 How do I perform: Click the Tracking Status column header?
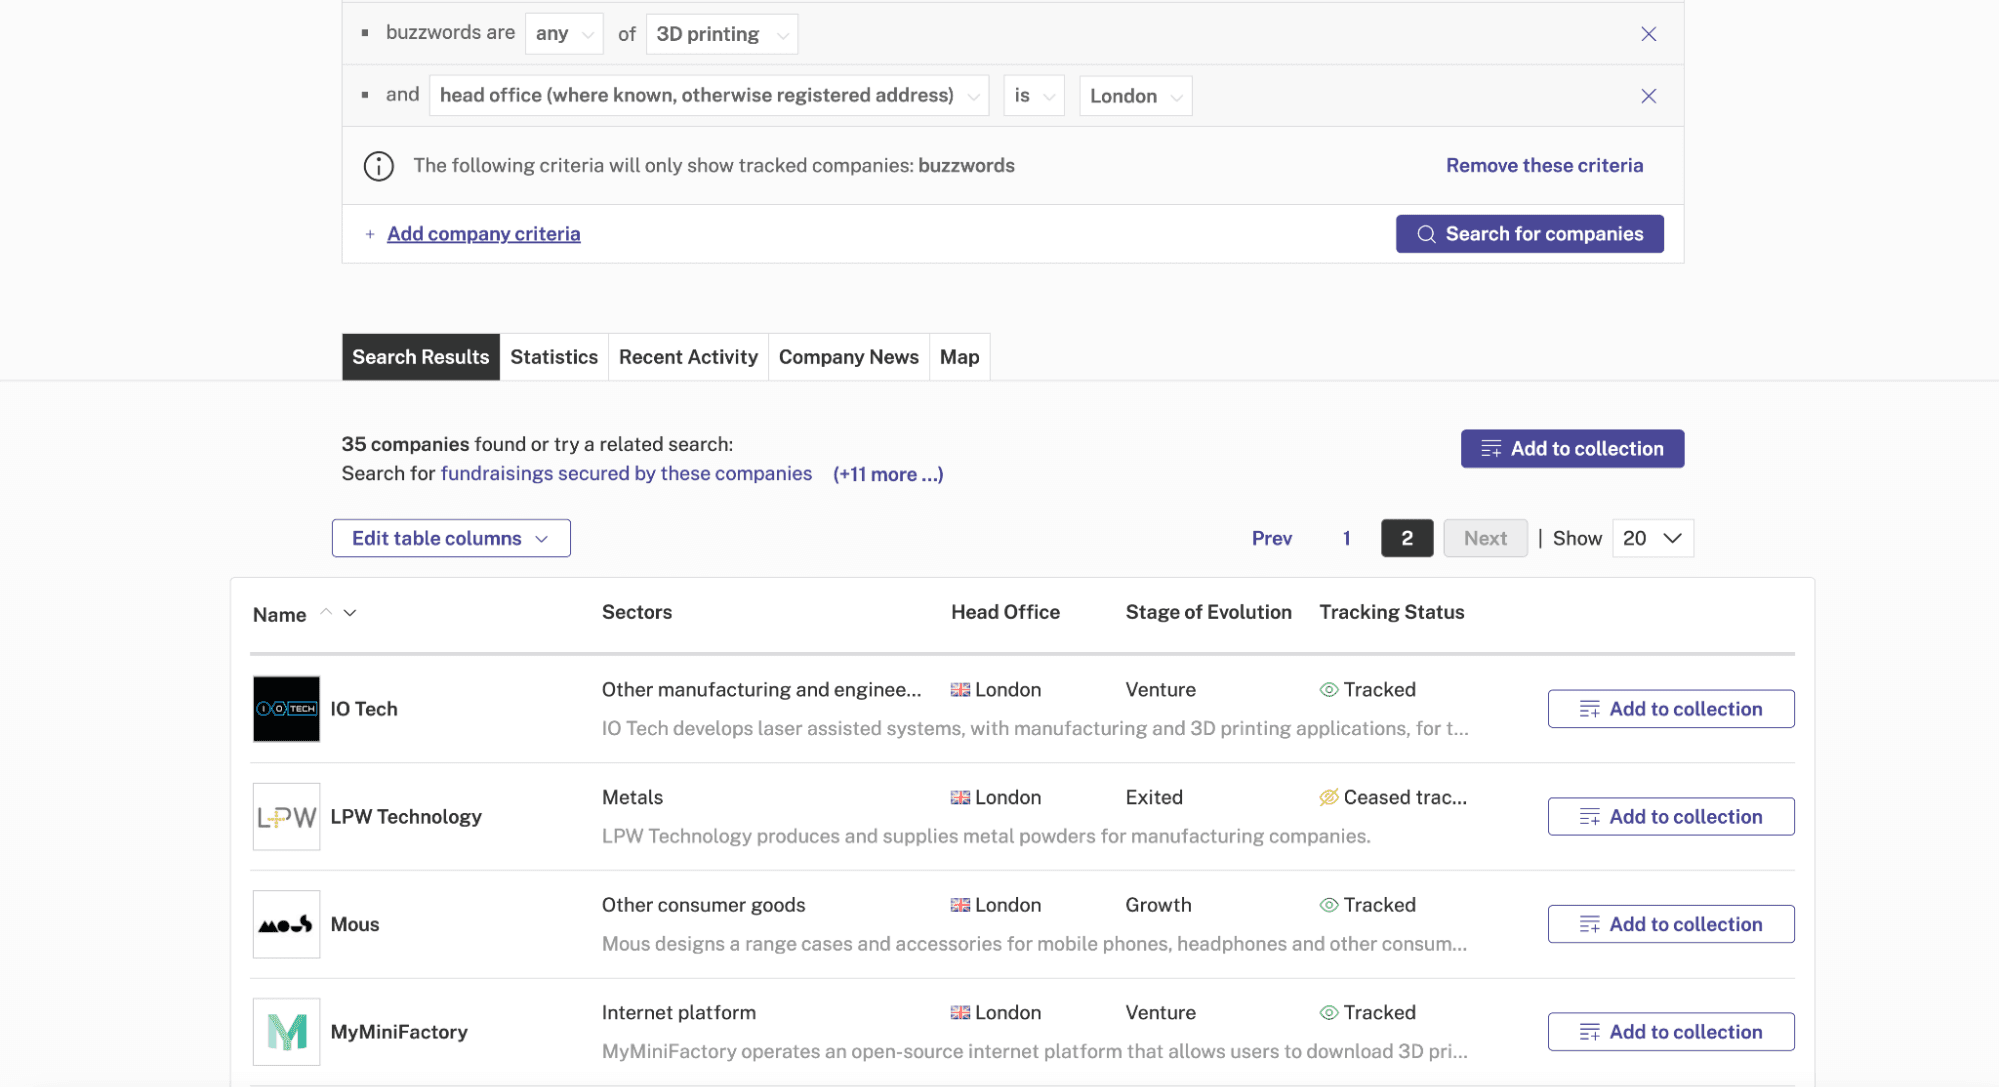(1391, 612)
